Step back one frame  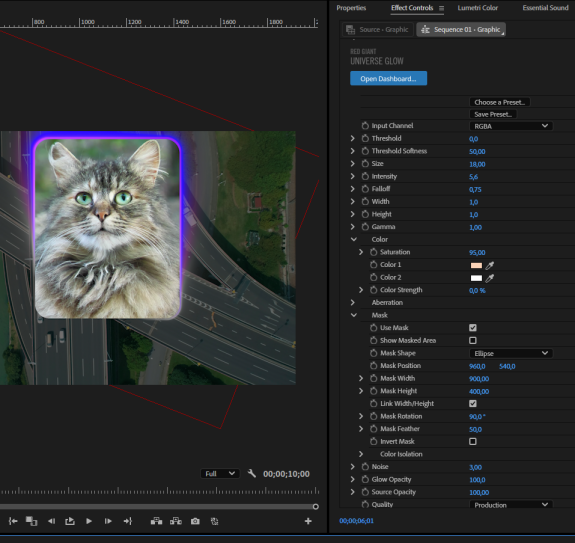(51, 521)
